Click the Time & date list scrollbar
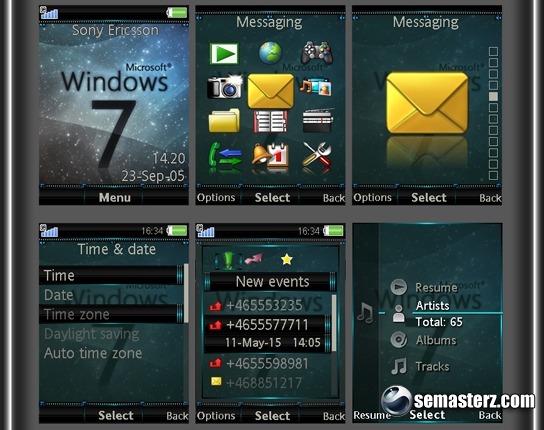 [x=186, y=294]
